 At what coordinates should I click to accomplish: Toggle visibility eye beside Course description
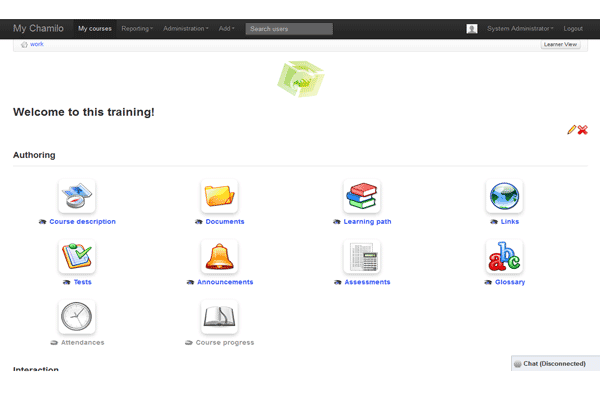(x=42, y=222)
